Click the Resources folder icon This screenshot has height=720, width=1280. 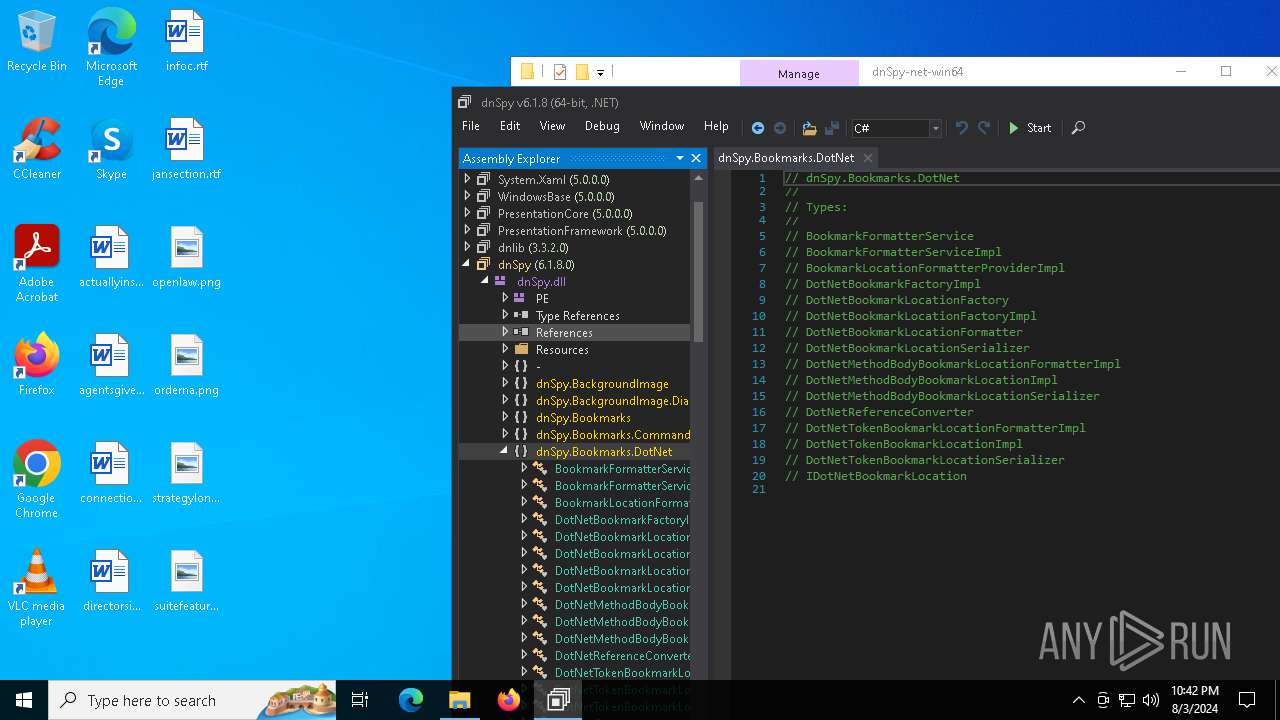[x=521, y=350]
